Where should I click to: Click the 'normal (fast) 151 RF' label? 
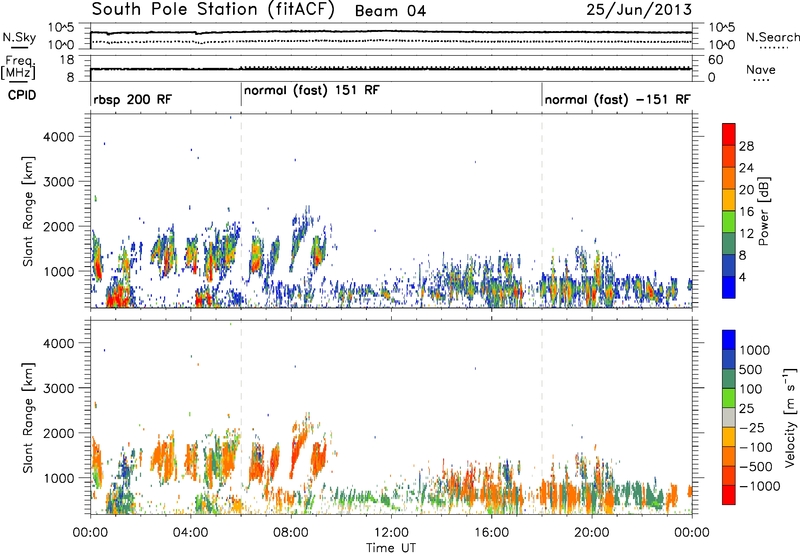tap(312, 91)
